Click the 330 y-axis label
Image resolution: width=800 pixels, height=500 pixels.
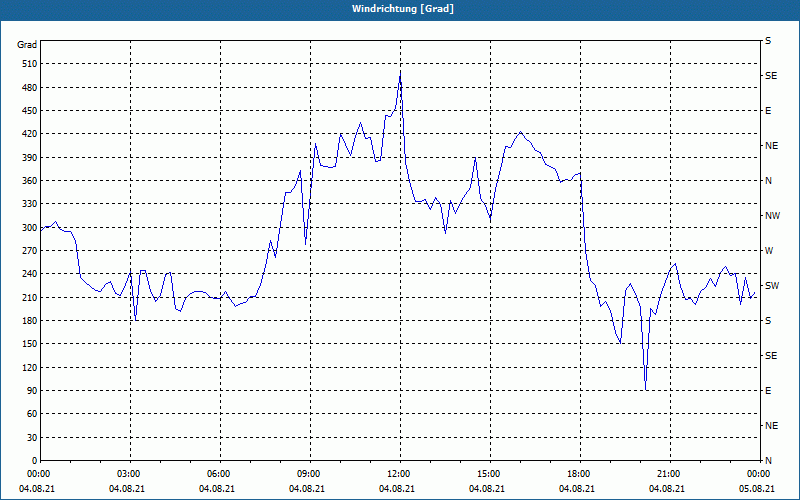(30, 204)
